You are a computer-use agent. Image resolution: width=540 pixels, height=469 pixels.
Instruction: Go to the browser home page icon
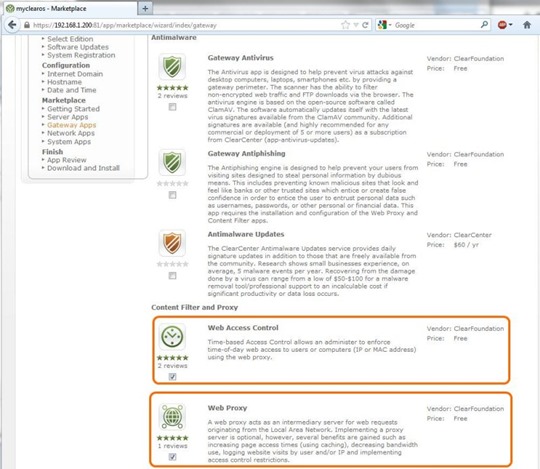pos(527,25)
